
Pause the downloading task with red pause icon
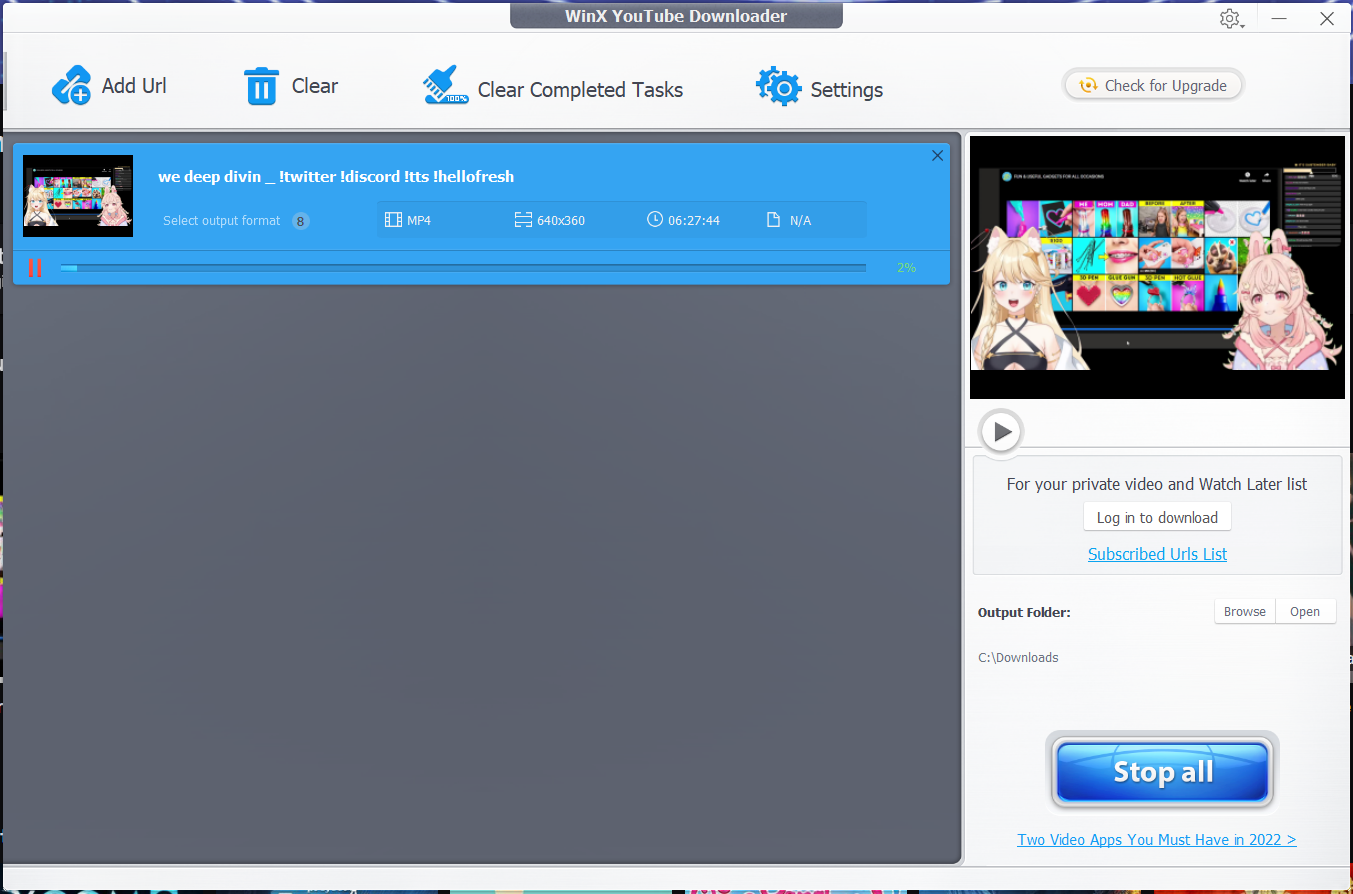point(35,268)
